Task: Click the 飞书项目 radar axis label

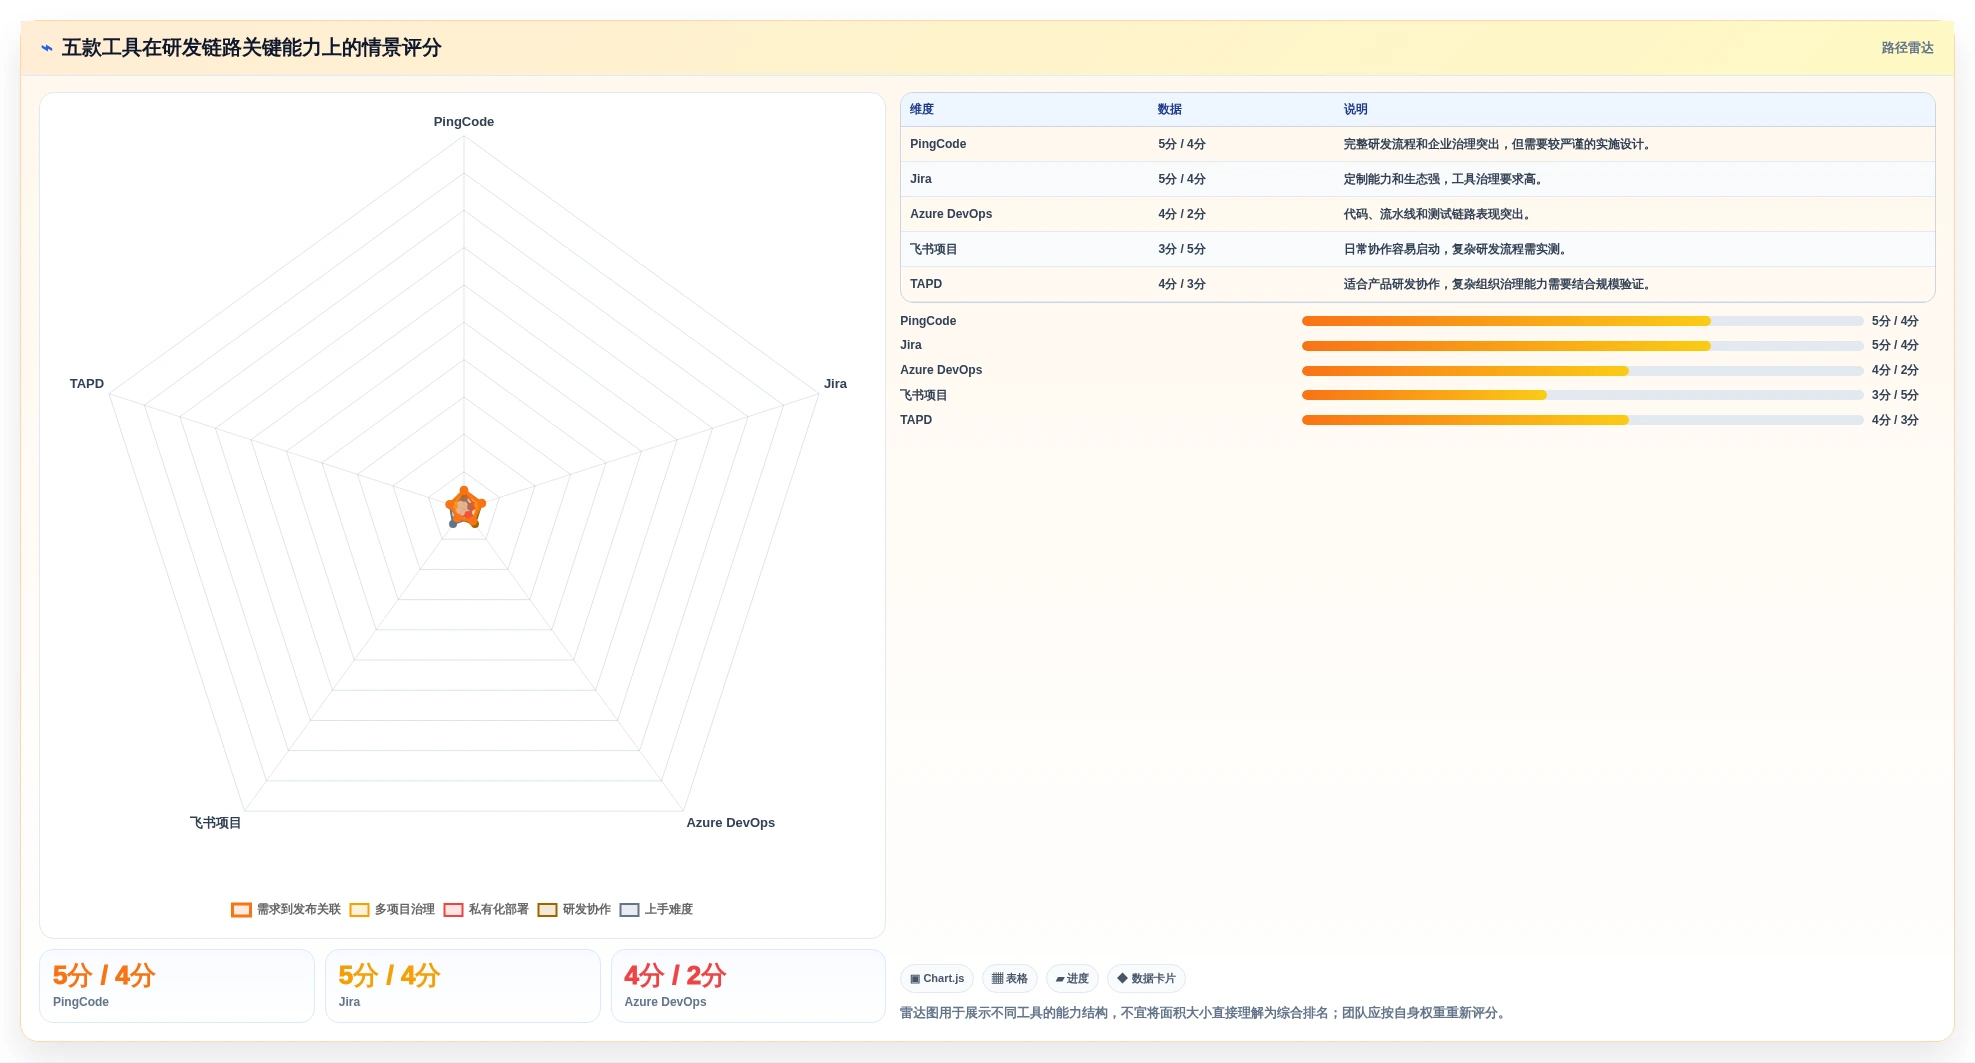Action: (216, 823)
